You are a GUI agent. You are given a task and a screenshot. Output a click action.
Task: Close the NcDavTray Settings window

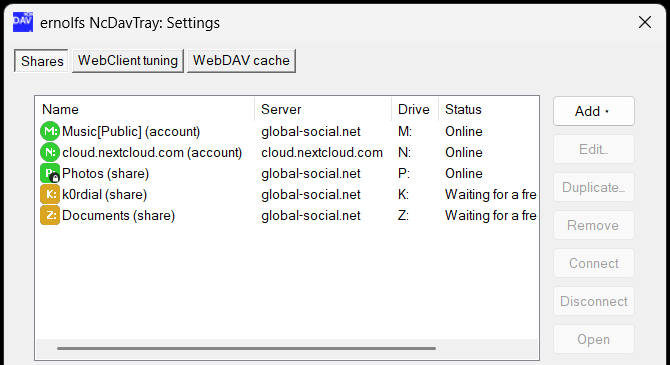tap(645, 22)
